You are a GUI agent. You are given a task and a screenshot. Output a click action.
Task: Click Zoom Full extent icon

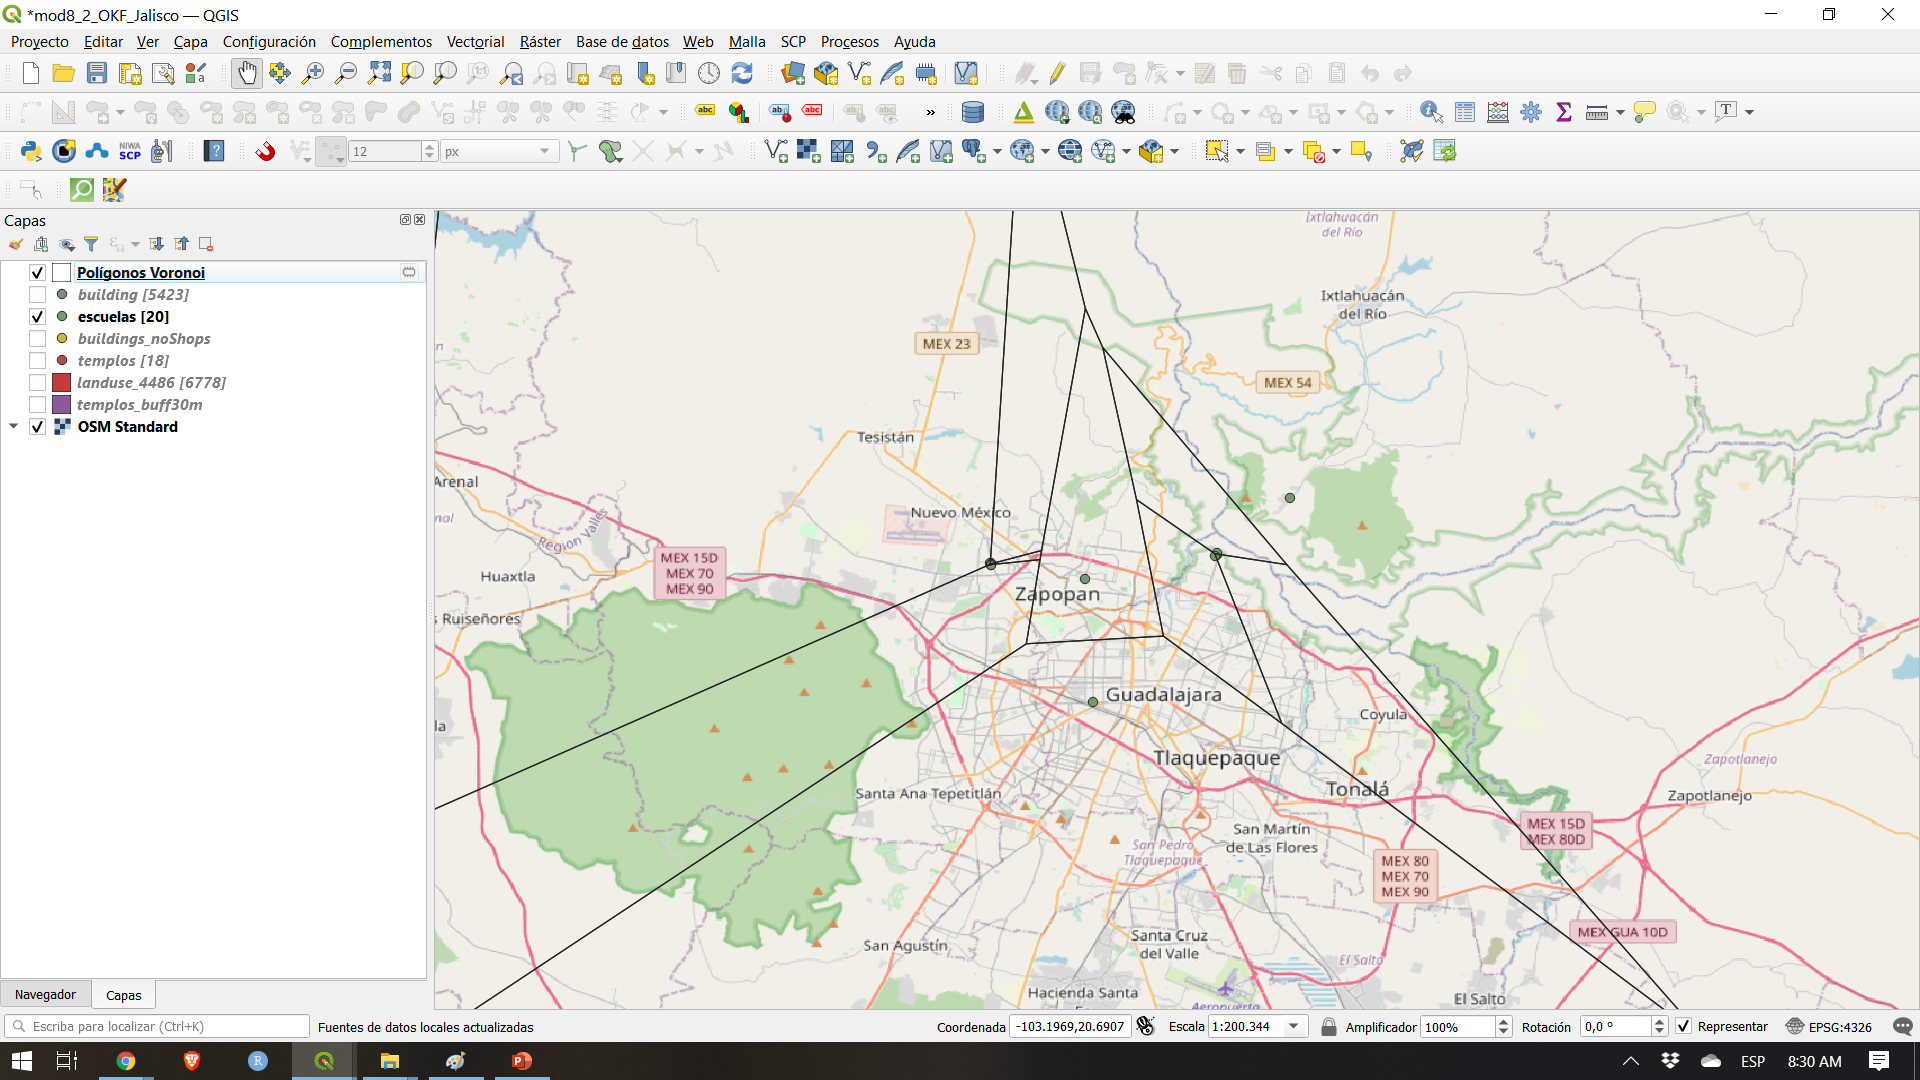[379, 73]
